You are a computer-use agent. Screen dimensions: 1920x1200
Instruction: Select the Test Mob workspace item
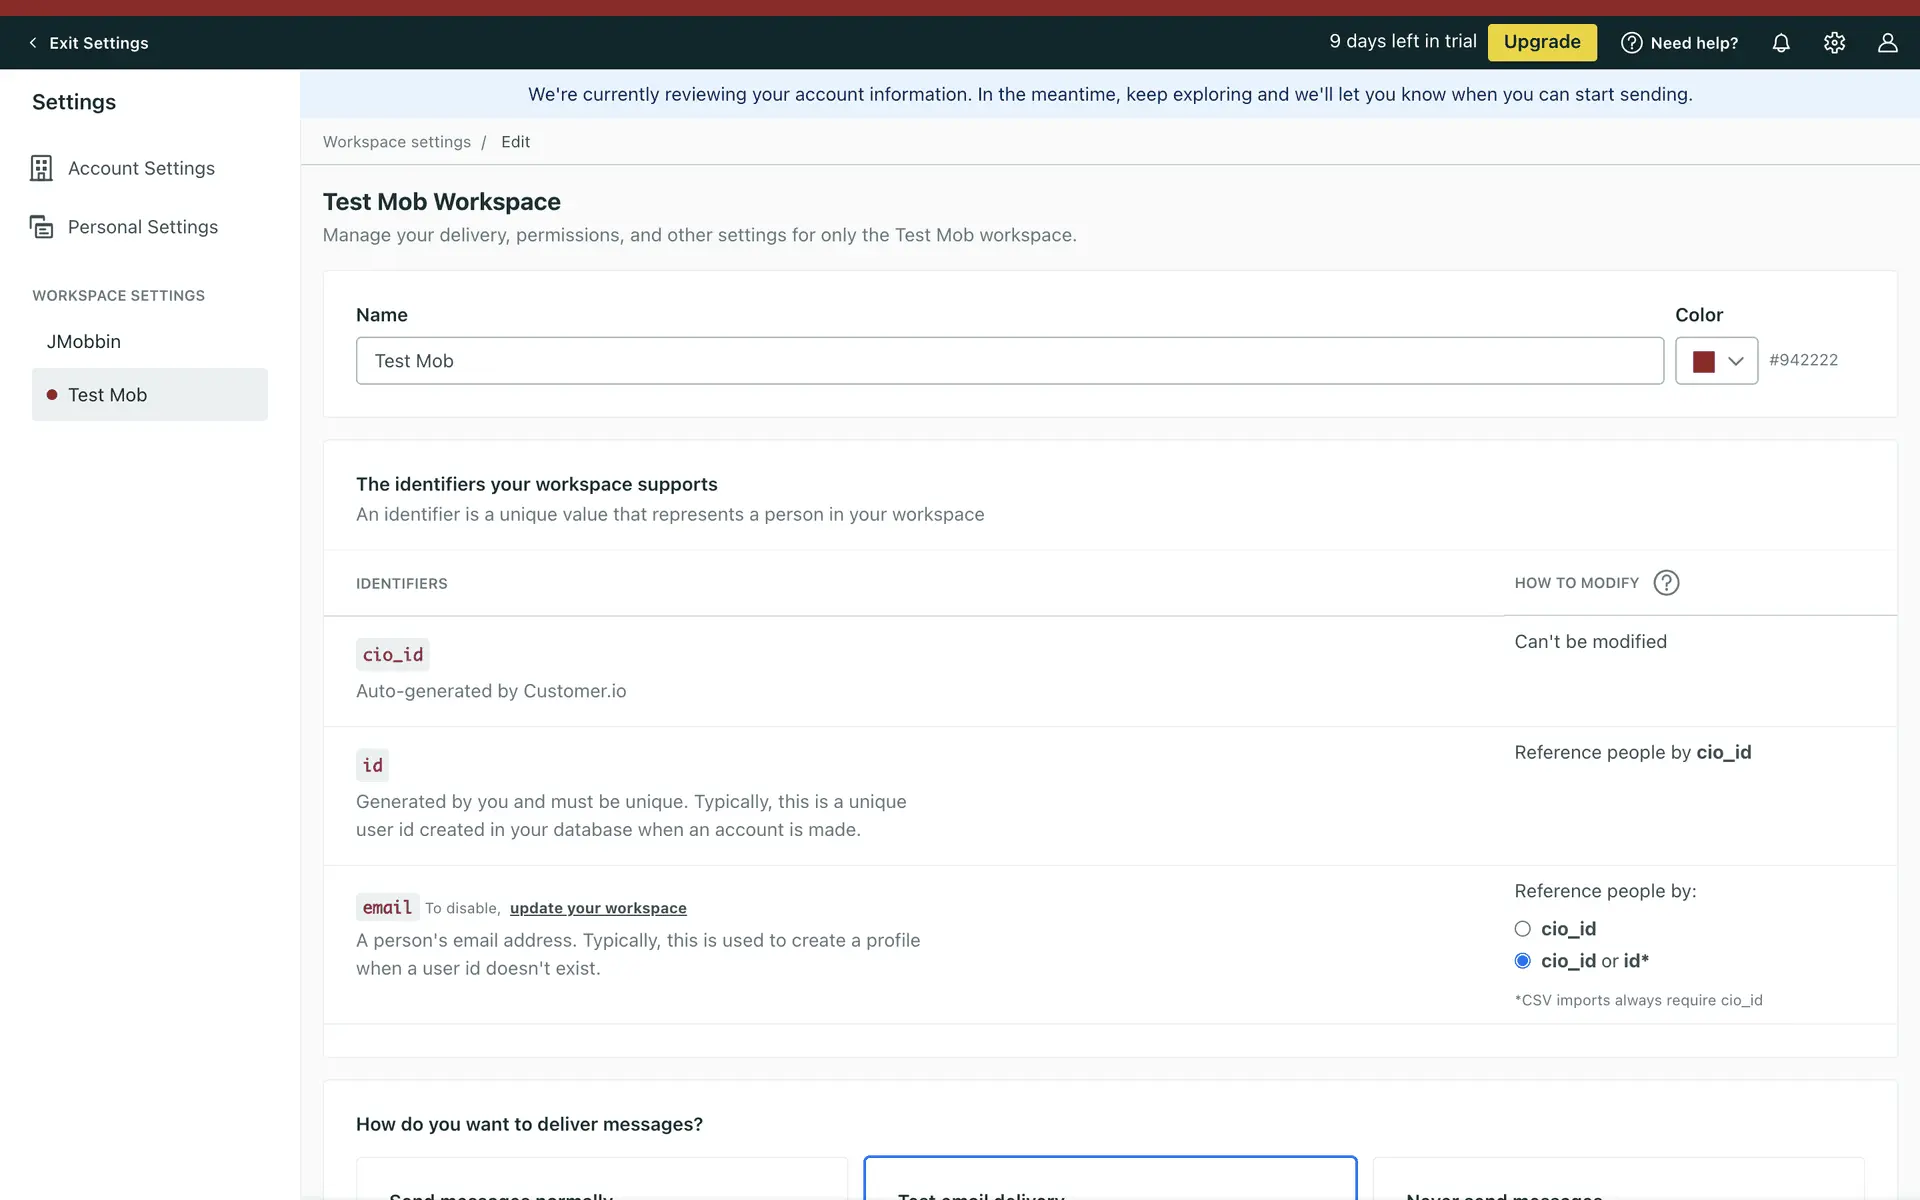click(108, 395)
